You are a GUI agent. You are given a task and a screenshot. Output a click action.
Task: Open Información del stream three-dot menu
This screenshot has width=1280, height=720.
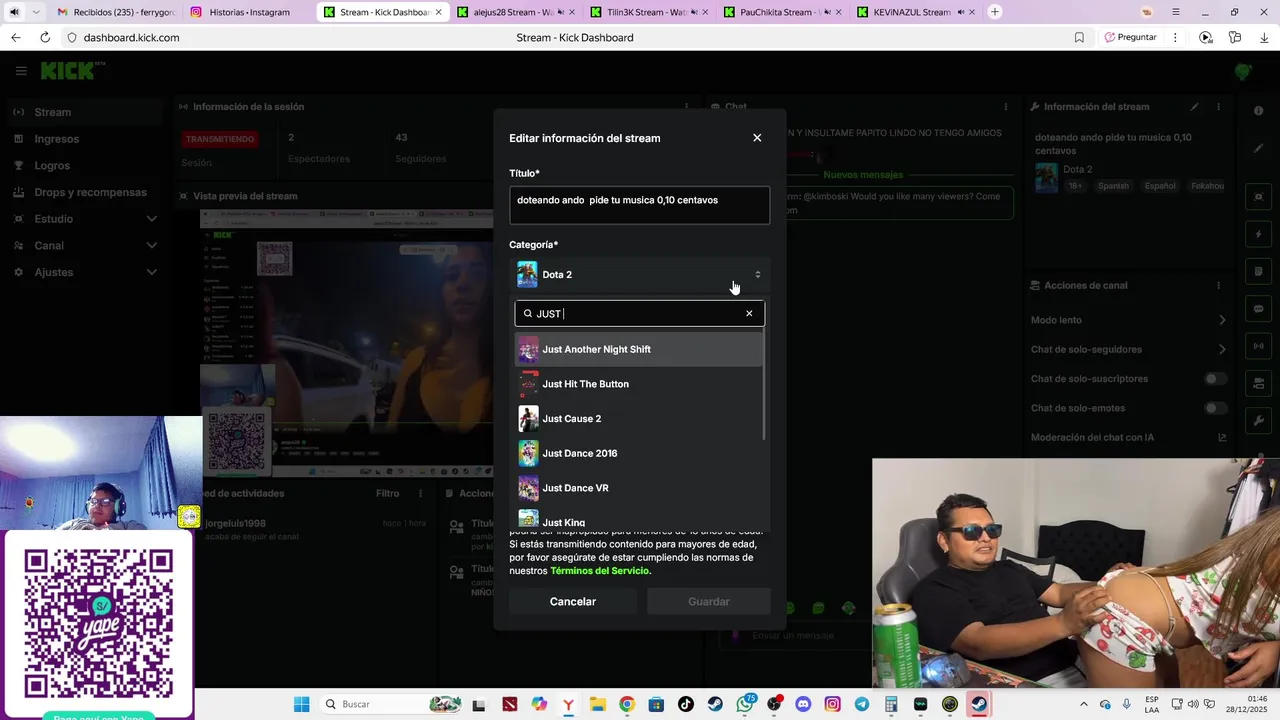click(x=1218, y=107)
